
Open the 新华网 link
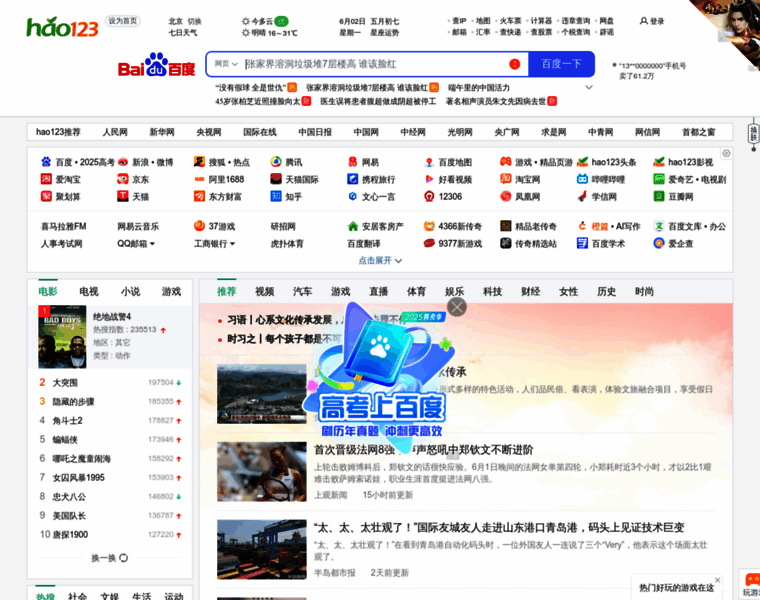(x=161, y=132)
